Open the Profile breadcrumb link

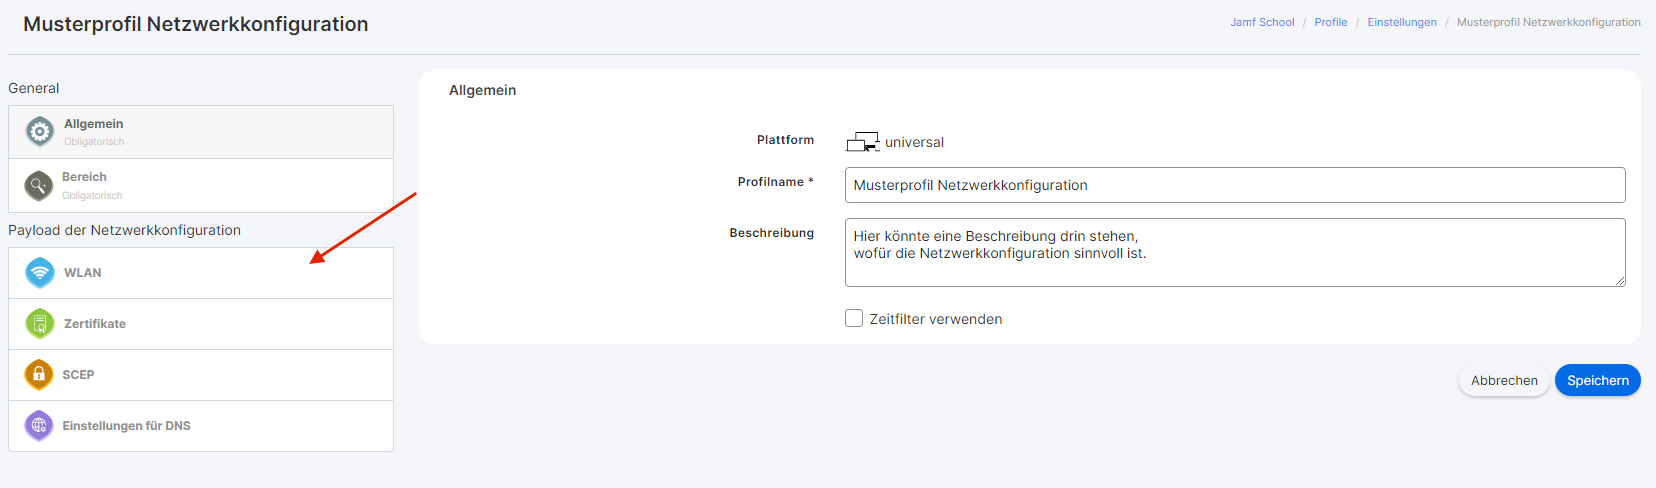(x=1331, y=22)
